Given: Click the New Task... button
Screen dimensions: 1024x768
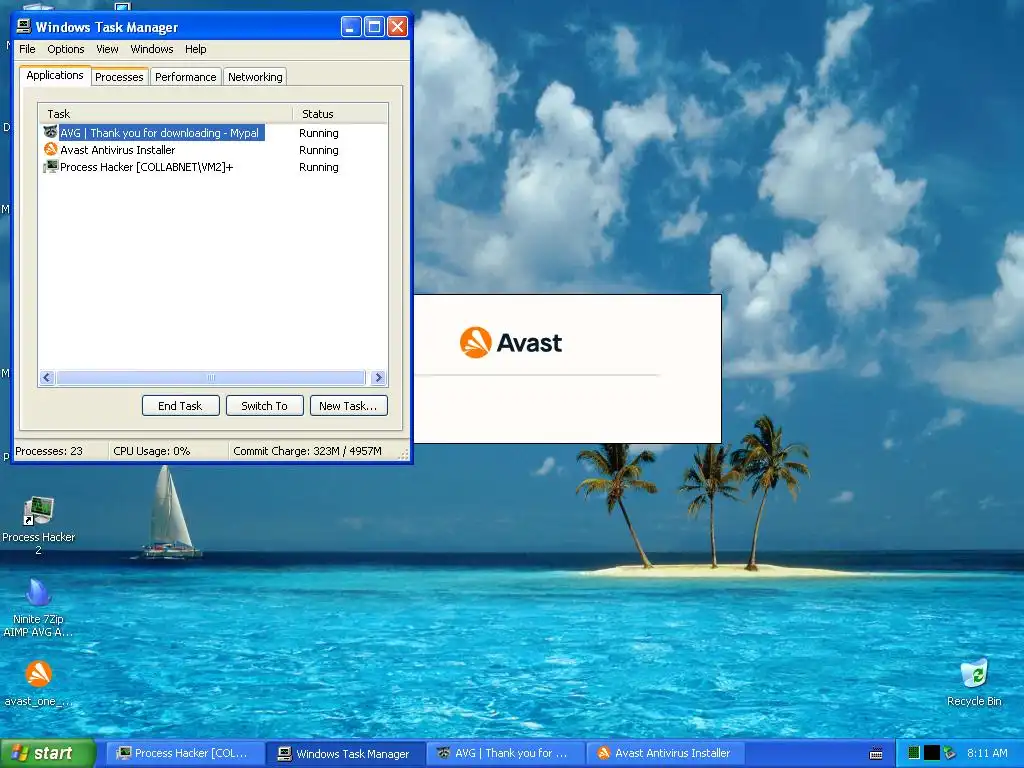Looking at the screenshot, I should tap(348, 406).
